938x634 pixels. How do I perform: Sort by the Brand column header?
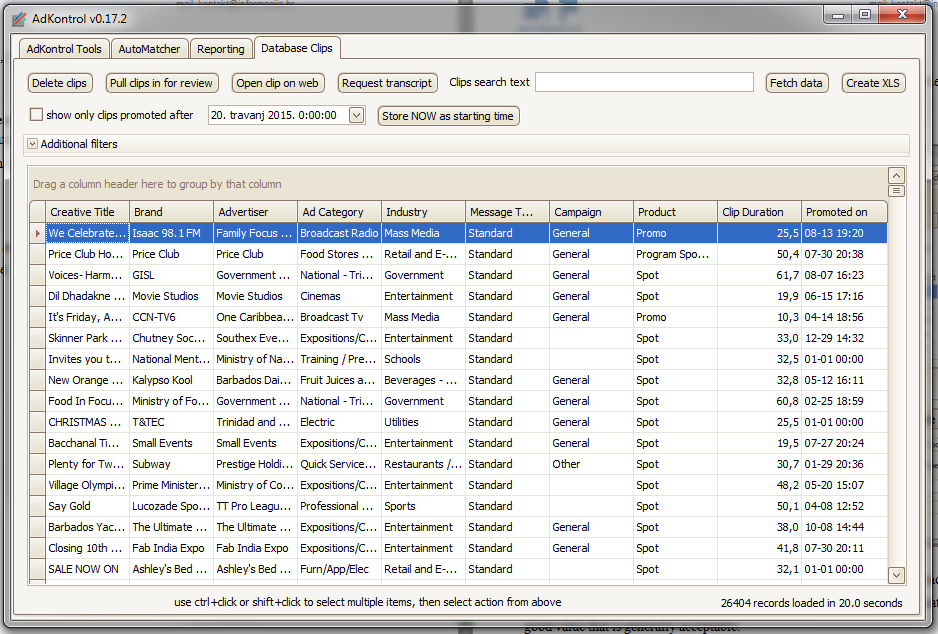[171, 212]
